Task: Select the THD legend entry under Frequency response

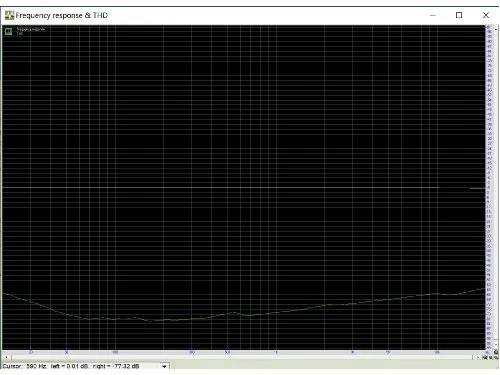Action: point(20,33)
